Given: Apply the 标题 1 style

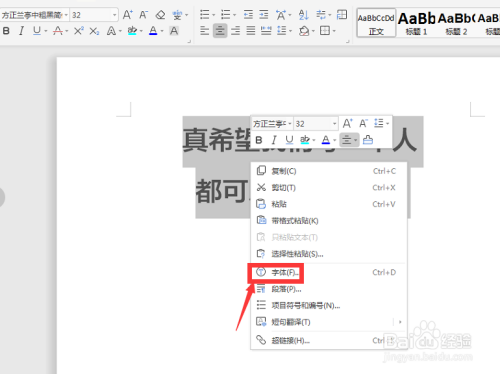Looking at the screenshot, I should [x=416, y=23].
